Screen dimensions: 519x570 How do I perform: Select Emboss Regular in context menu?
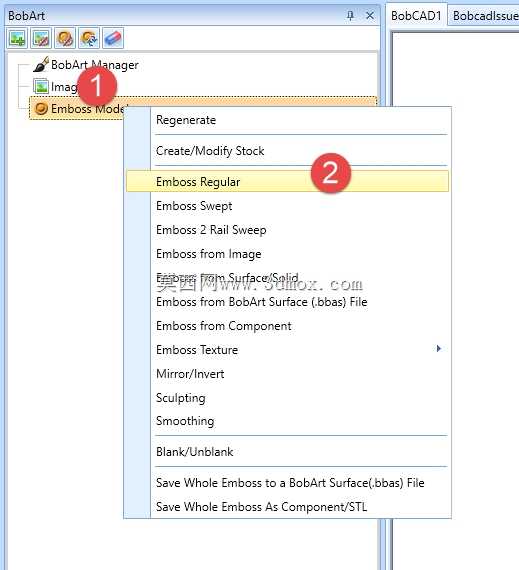287,181
